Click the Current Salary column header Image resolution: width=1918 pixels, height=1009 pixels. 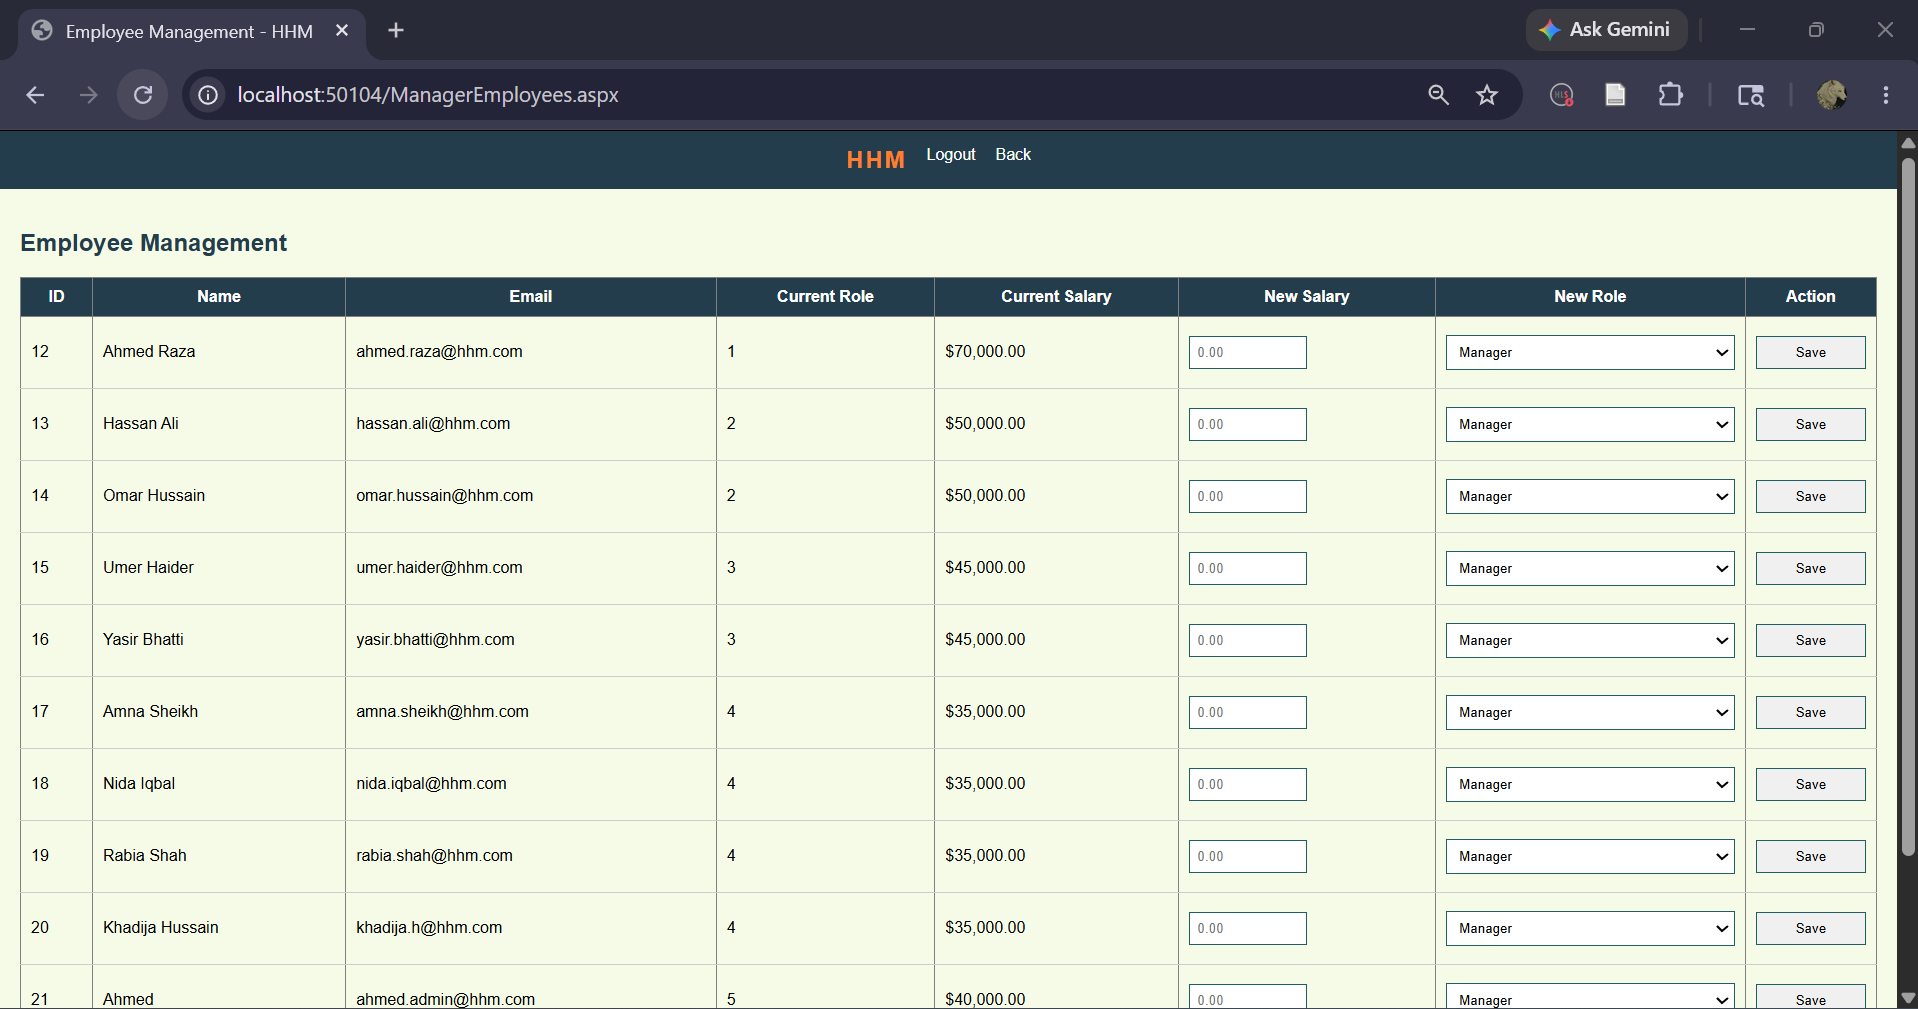coord(1056,296)
